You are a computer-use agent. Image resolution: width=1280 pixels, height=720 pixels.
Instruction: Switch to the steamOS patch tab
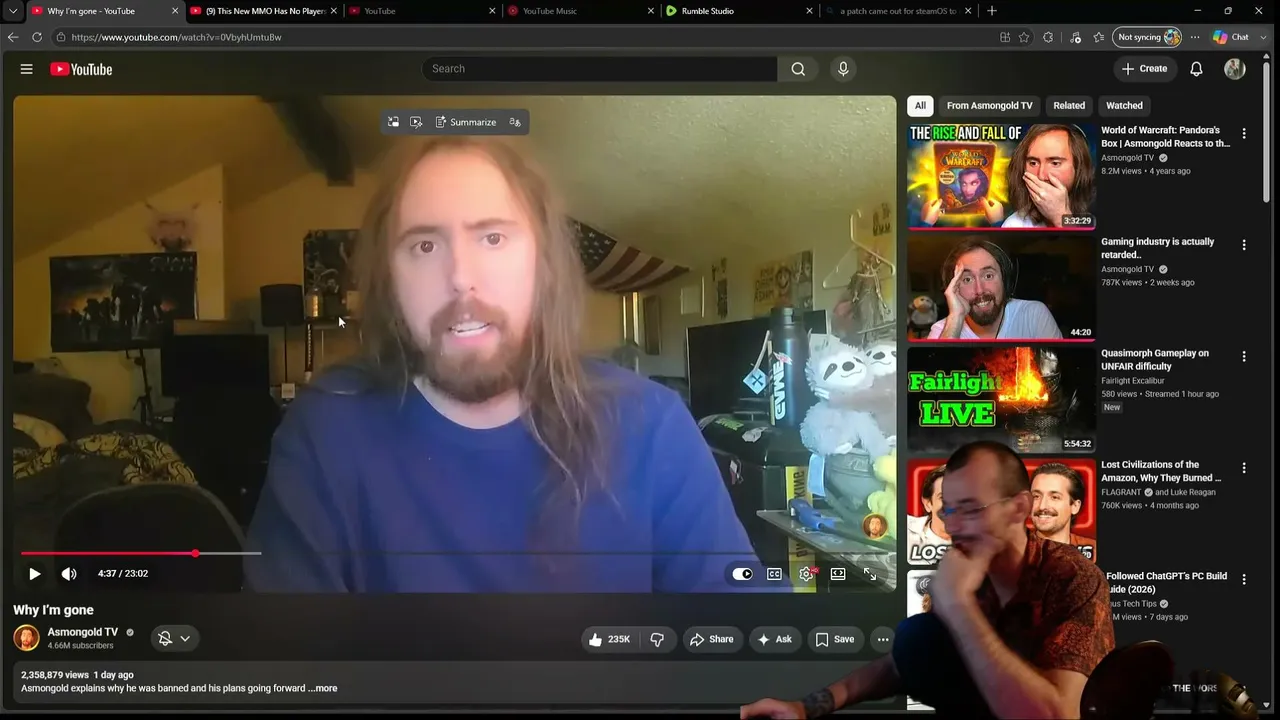tap(897, 11)
